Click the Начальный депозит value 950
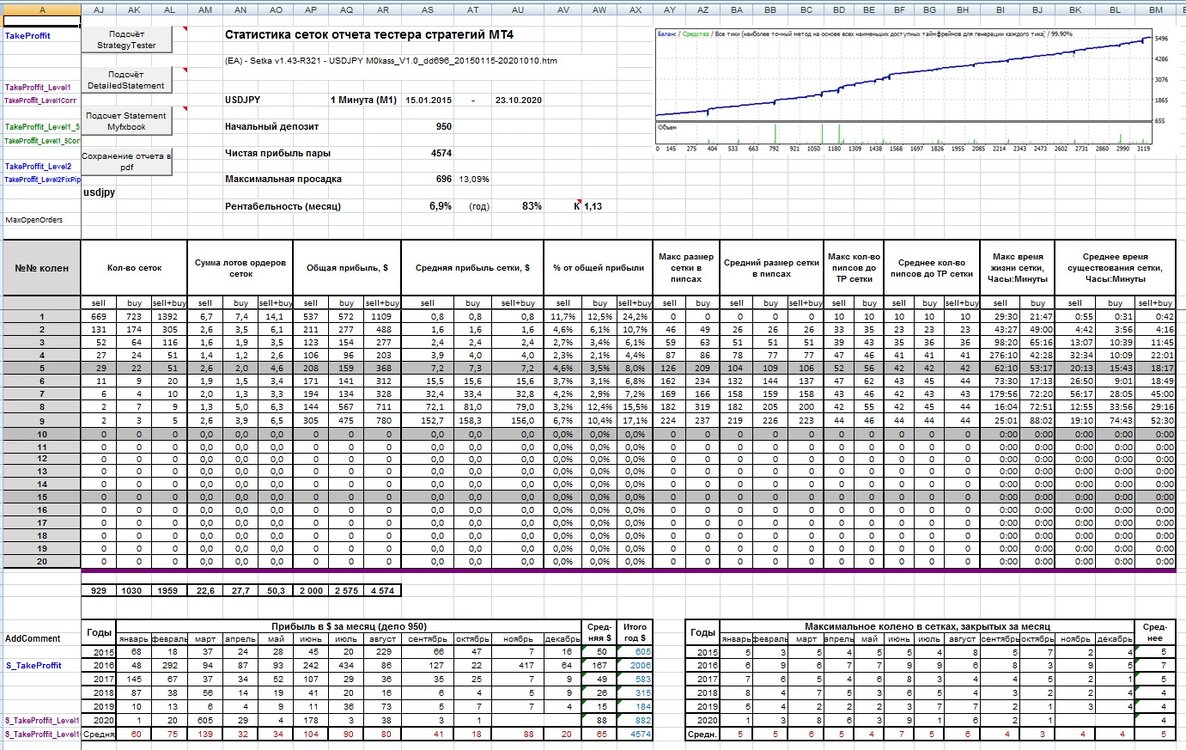 tap(444, 126)
